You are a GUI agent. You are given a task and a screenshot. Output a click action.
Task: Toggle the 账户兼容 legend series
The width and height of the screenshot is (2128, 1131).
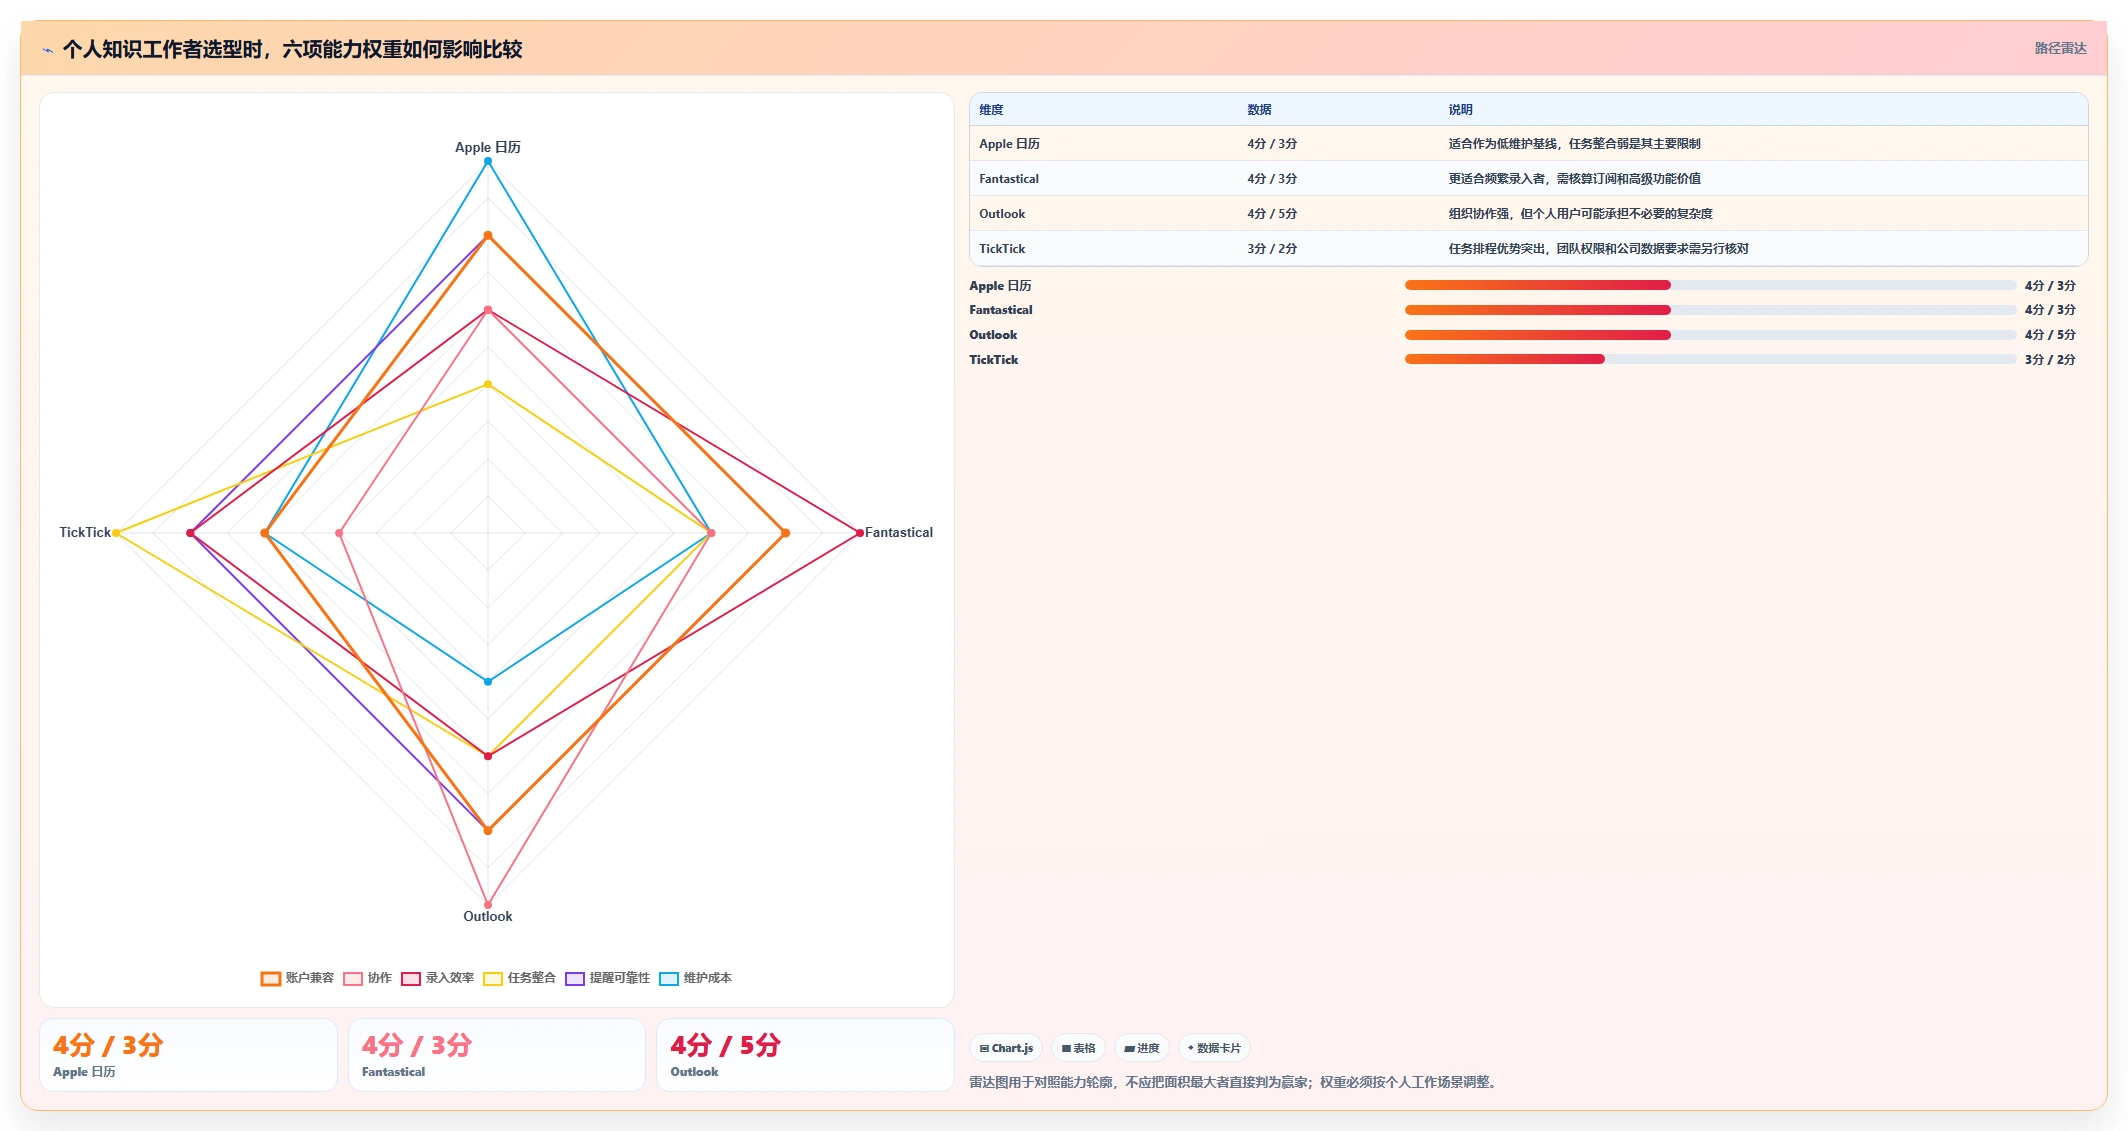297,978
